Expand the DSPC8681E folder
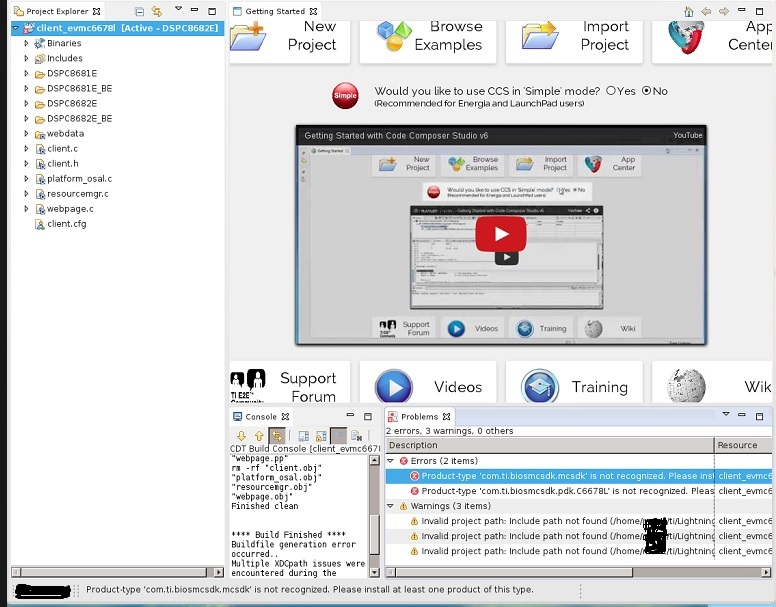Screen dimensions: 776x607 click(26, 74)
